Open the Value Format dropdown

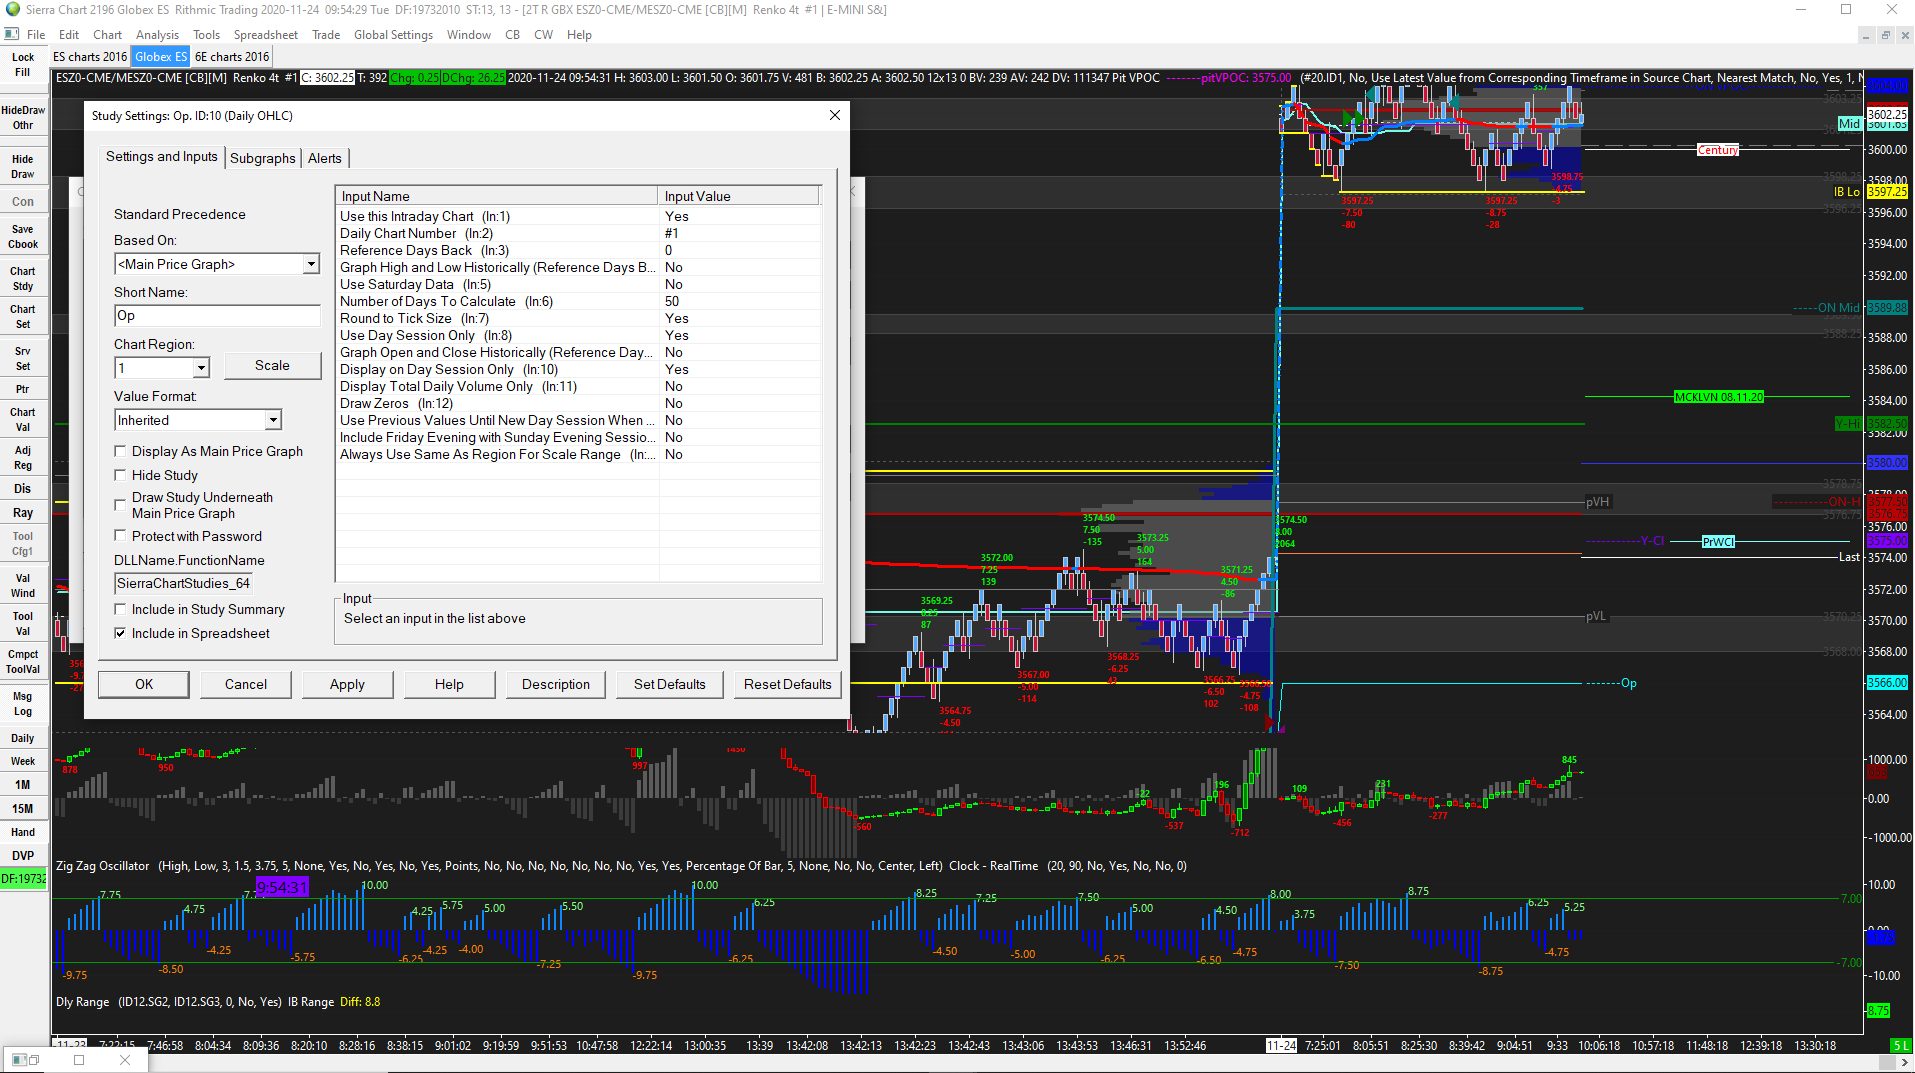point(273,421)
